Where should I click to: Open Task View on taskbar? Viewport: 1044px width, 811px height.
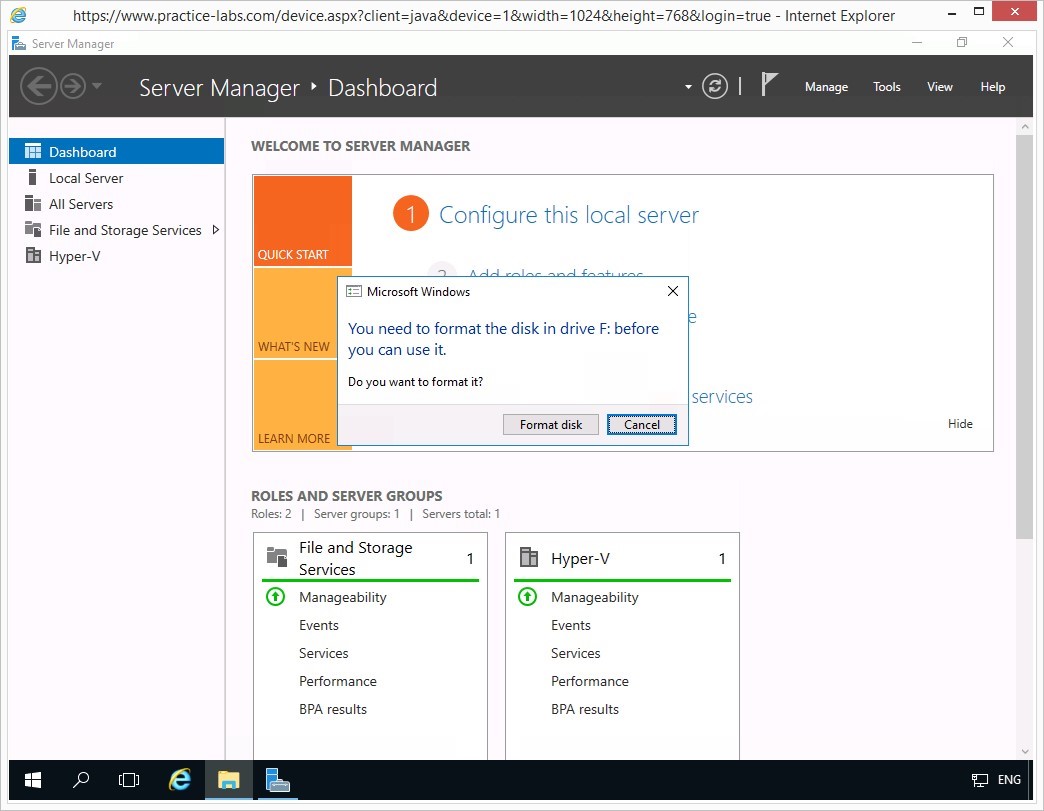(x=129, y=780)
